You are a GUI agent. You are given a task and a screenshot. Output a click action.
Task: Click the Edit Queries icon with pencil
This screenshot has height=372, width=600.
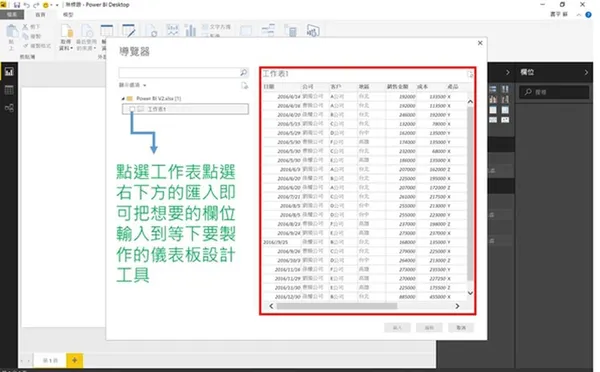point(129,31)
